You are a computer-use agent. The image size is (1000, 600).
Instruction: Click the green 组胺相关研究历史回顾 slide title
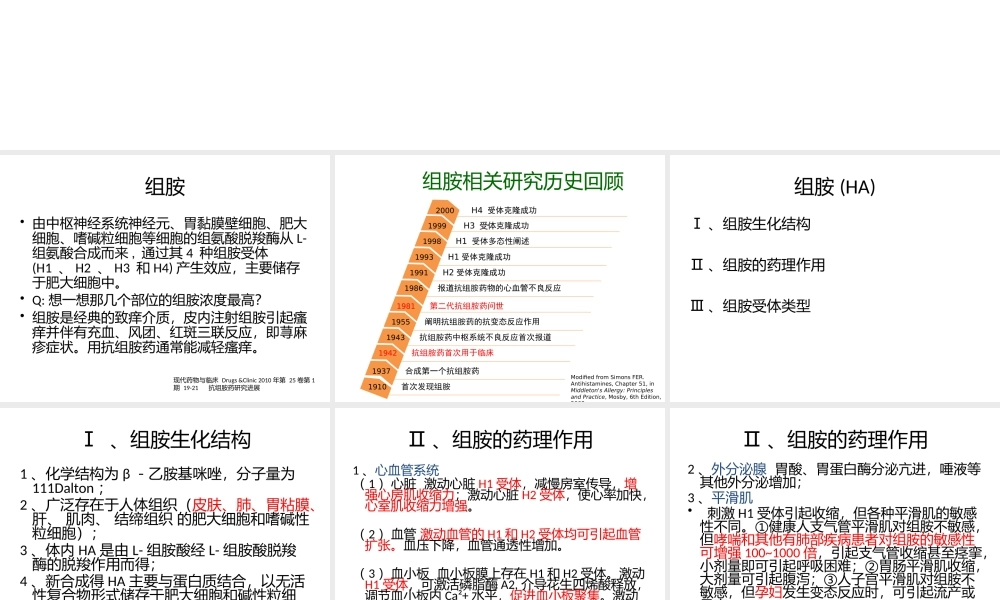point(524,182)
